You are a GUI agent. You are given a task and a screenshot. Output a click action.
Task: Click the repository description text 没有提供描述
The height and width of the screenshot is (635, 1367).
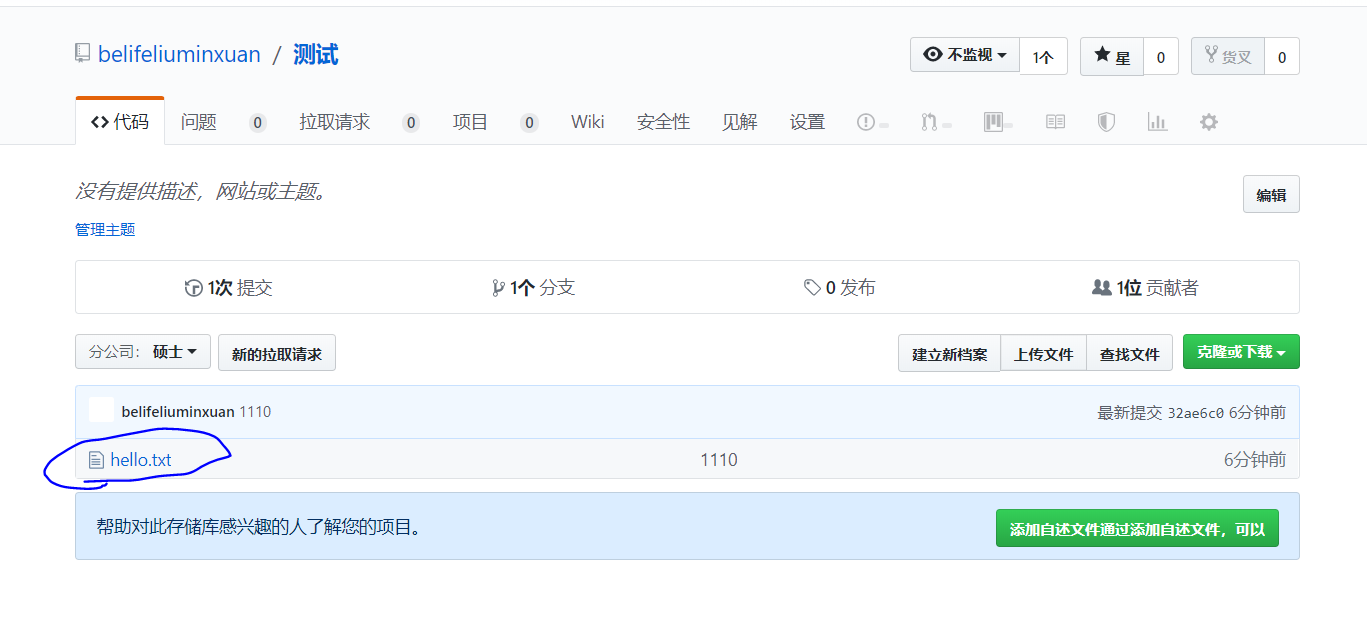point(203,191)
